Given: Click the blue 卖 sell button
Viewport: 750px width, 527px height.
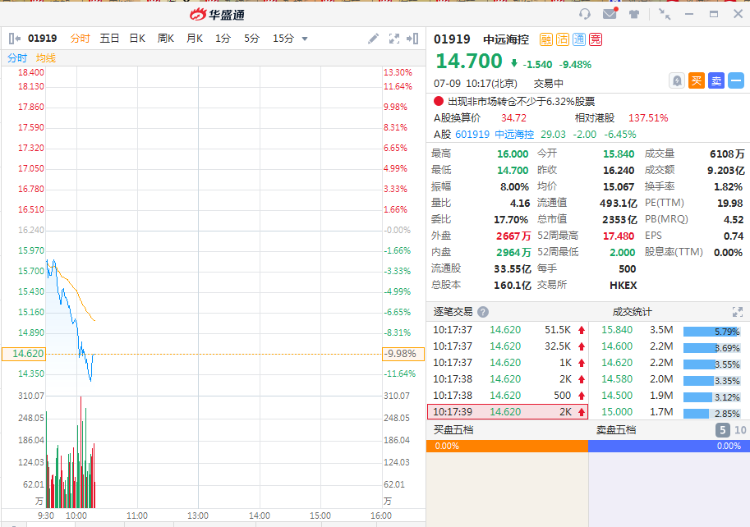Looking at the screenshot, I should (716, 81).
